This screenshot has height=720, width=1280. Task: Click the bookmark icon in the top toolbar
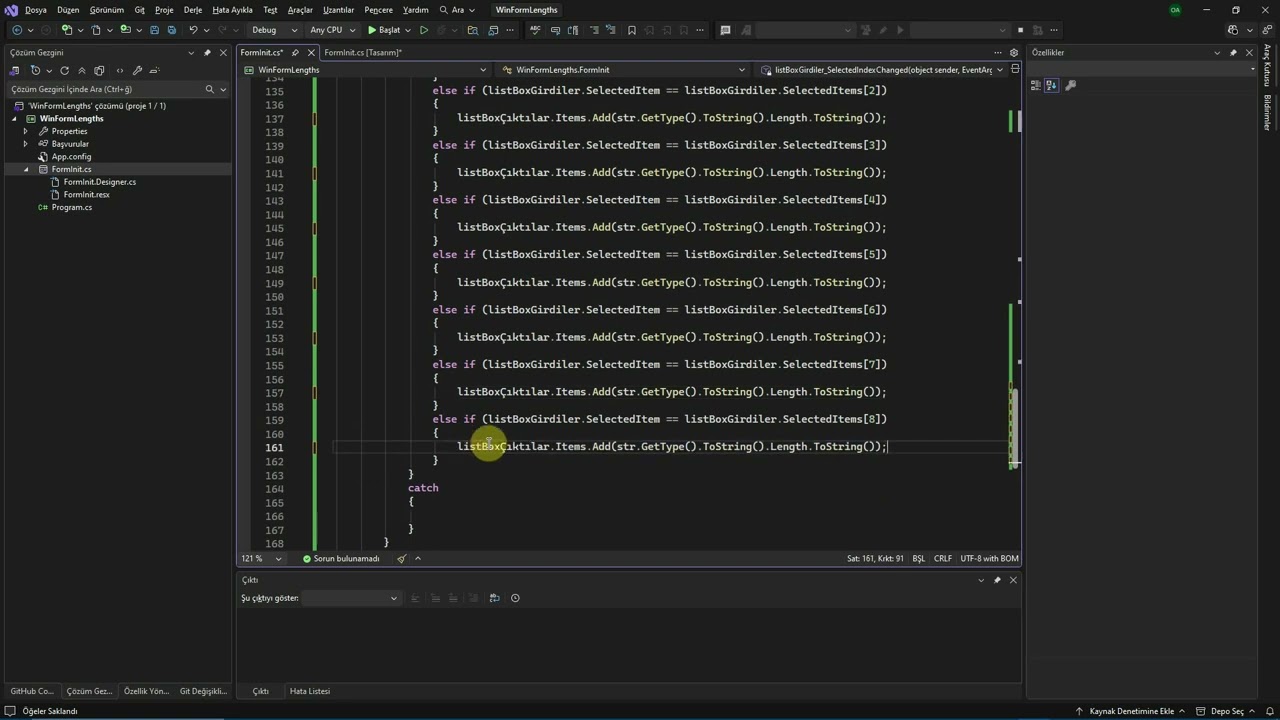pos(631,30)
